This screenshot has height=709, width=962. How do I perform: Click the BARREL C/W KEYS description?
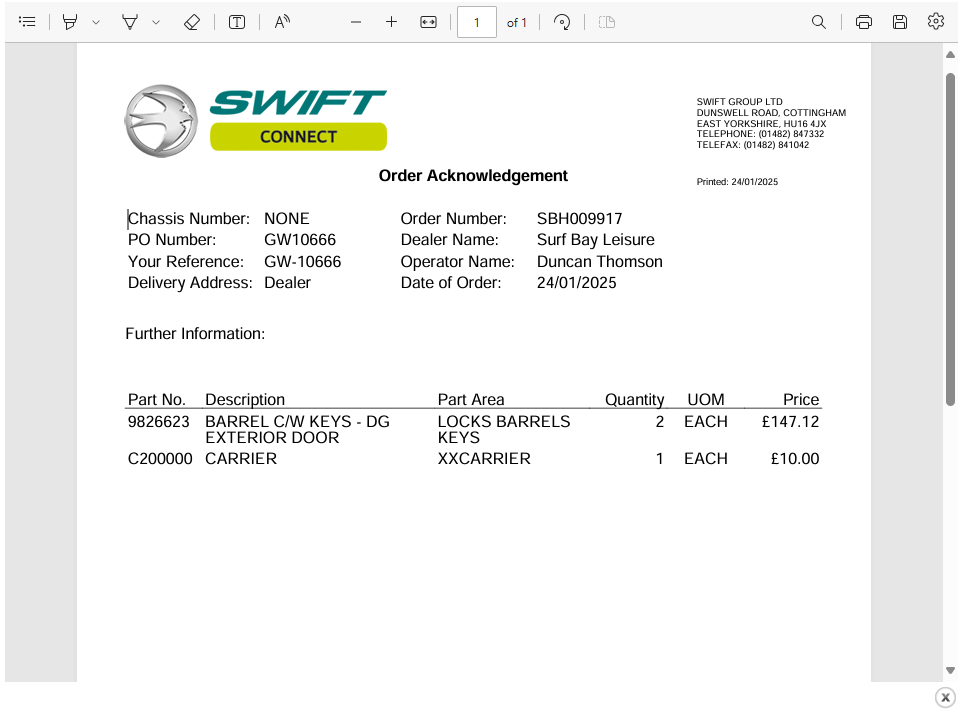297,429
